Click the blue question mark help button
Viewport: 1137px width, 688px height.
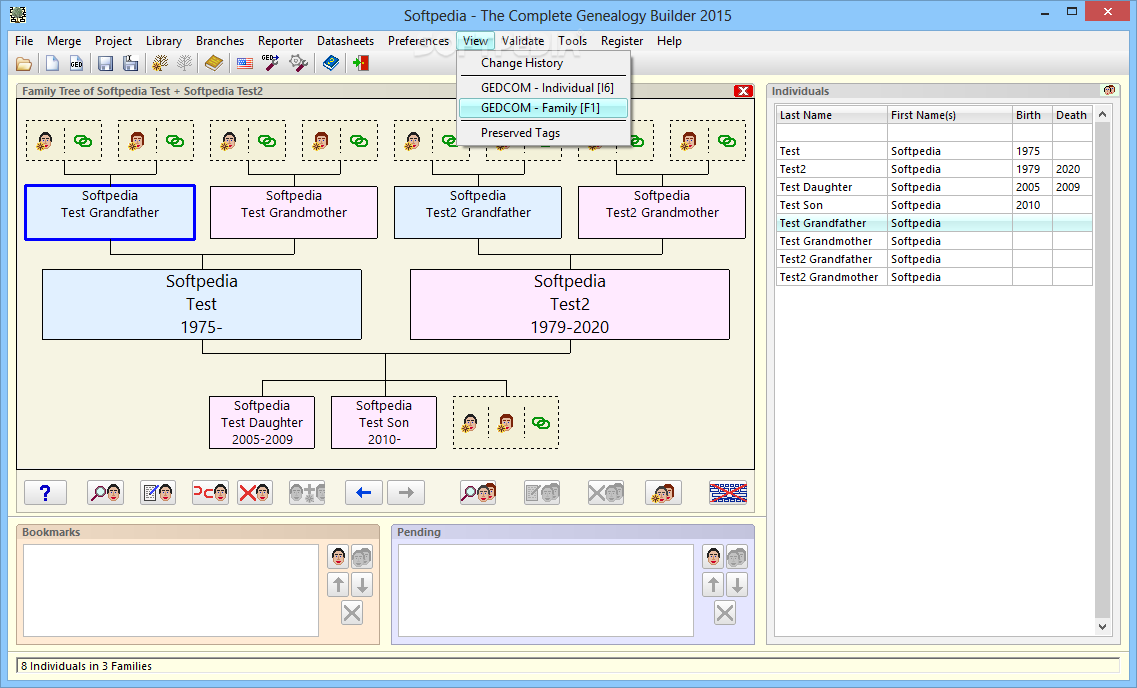pyautogui.click(x=45, y=493)
